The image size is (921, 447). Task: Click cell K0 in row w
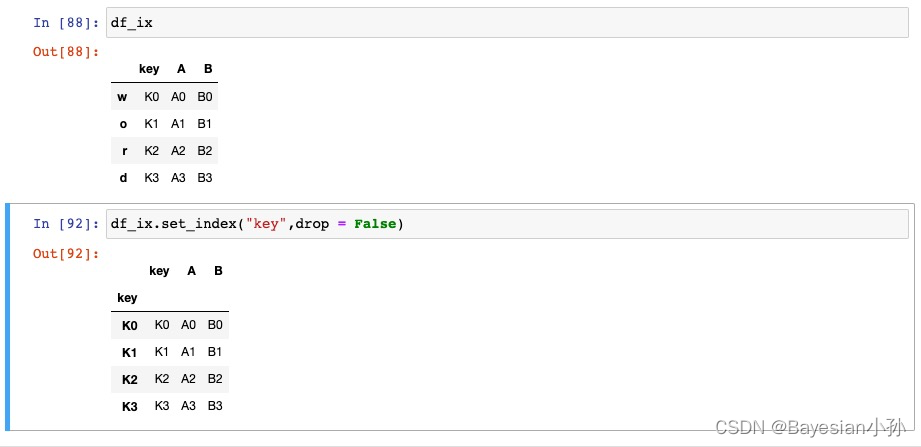(152, 97)
